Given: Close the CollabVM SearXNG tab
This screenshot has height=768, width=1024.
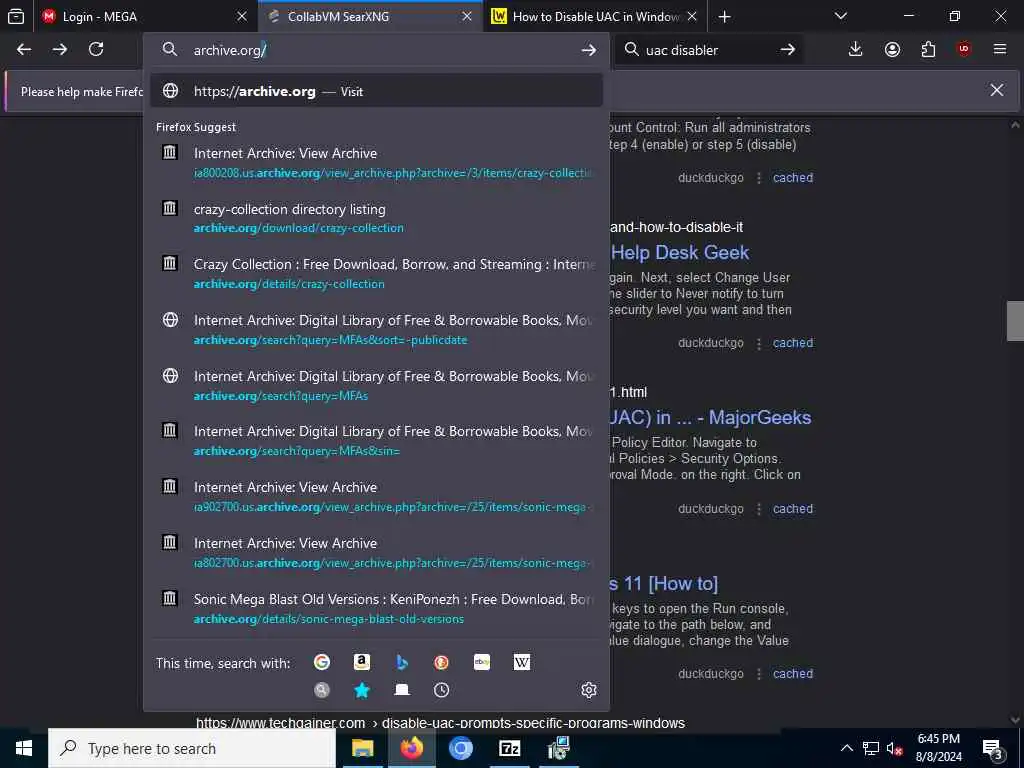Looking at the screenshot, I should pos(467,17).
